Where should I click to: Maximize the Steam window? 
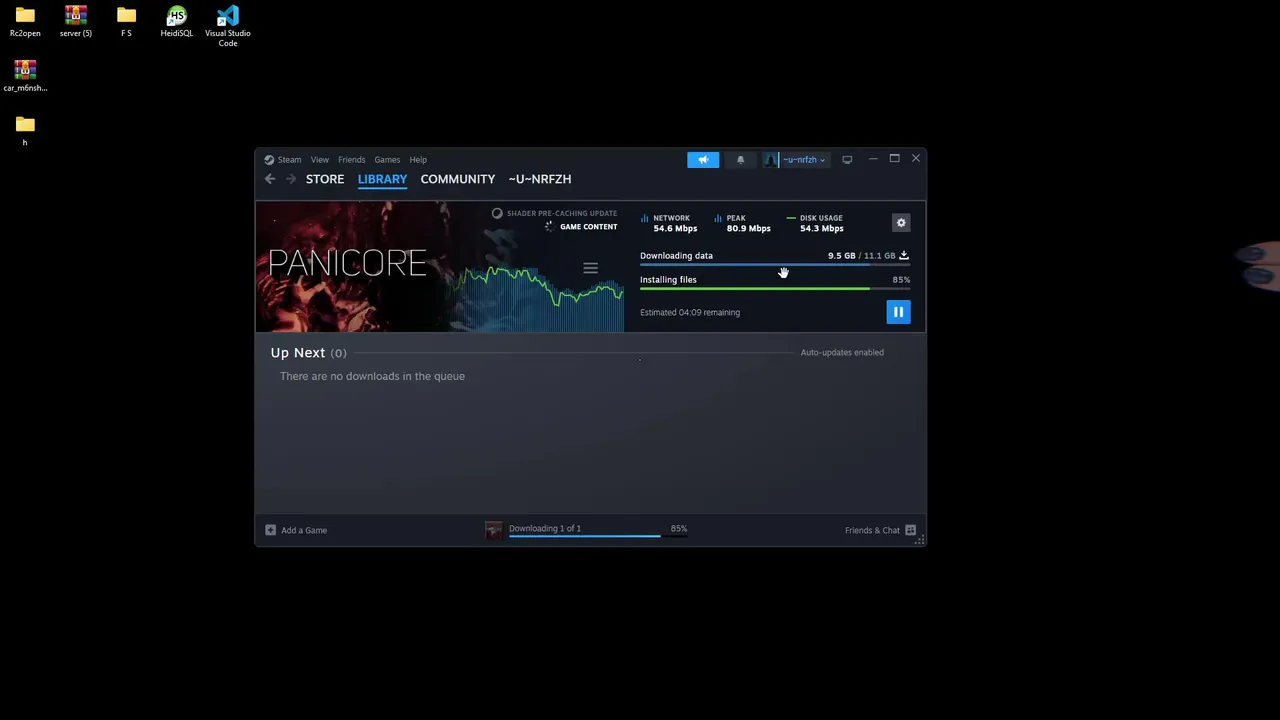[894, 159]
